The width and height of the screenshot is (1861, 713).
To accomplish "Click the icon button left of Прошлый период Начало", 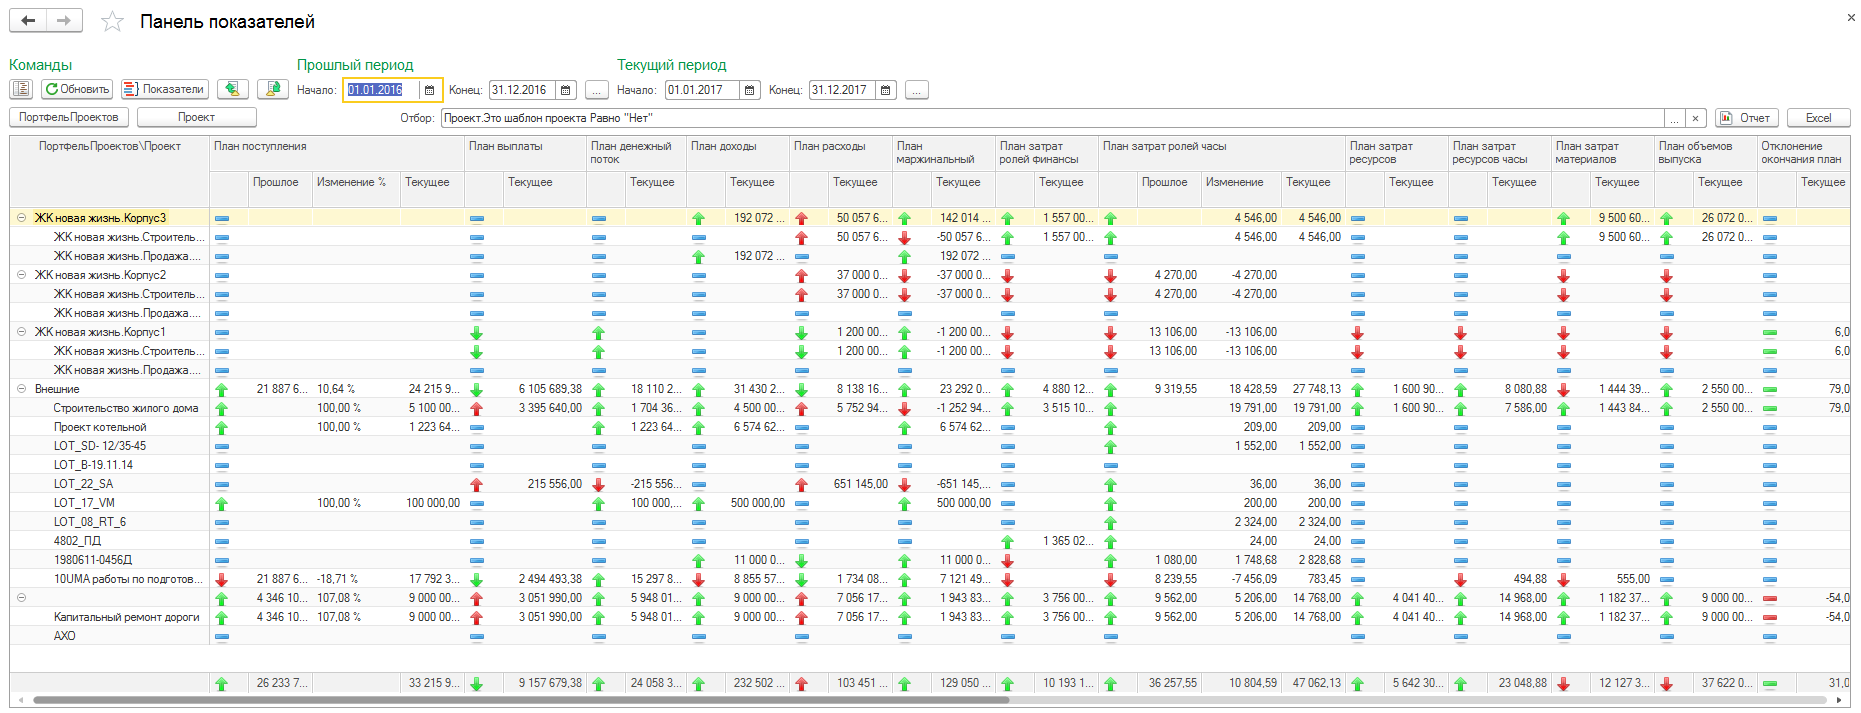I will pyautogui.click(x=273, y=89).
